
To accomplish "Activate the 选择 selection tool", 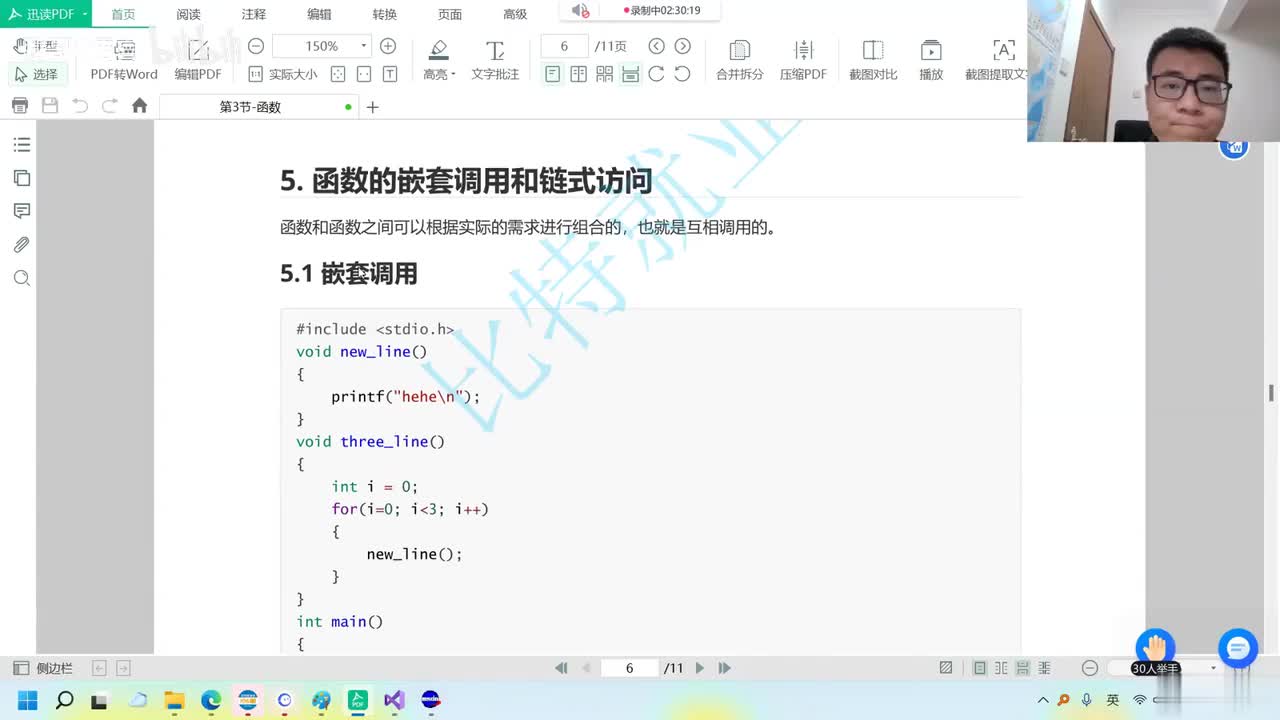I will pyautogui.click(x=36, y=74).
